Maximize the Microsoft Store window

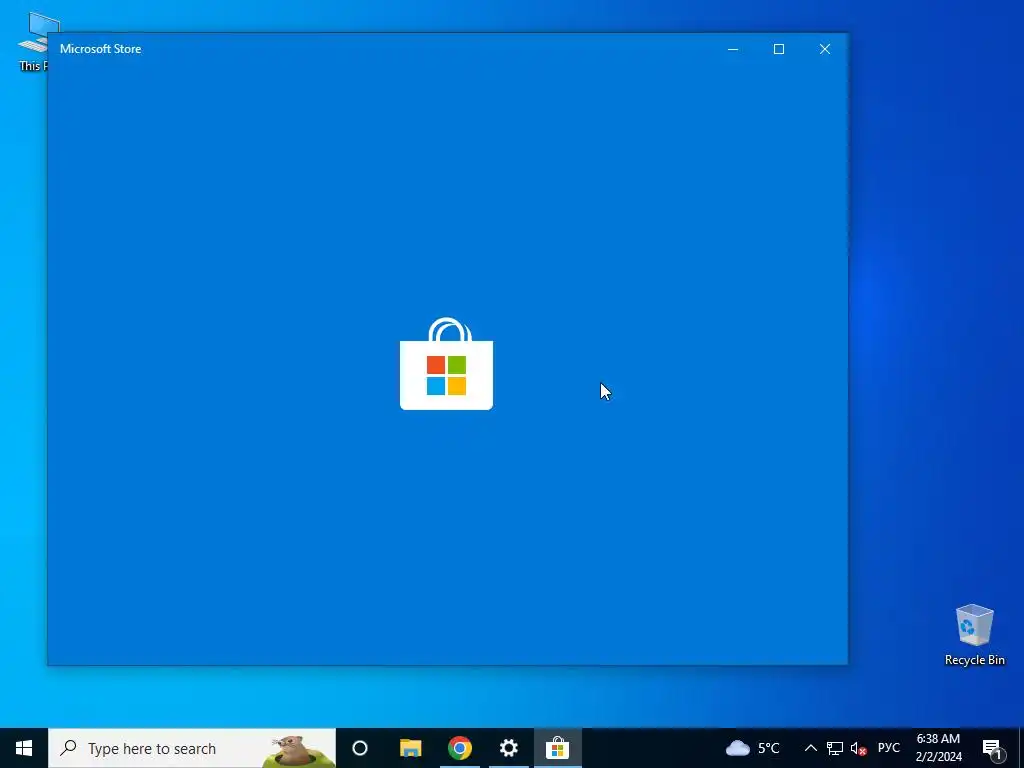(778, 49)
